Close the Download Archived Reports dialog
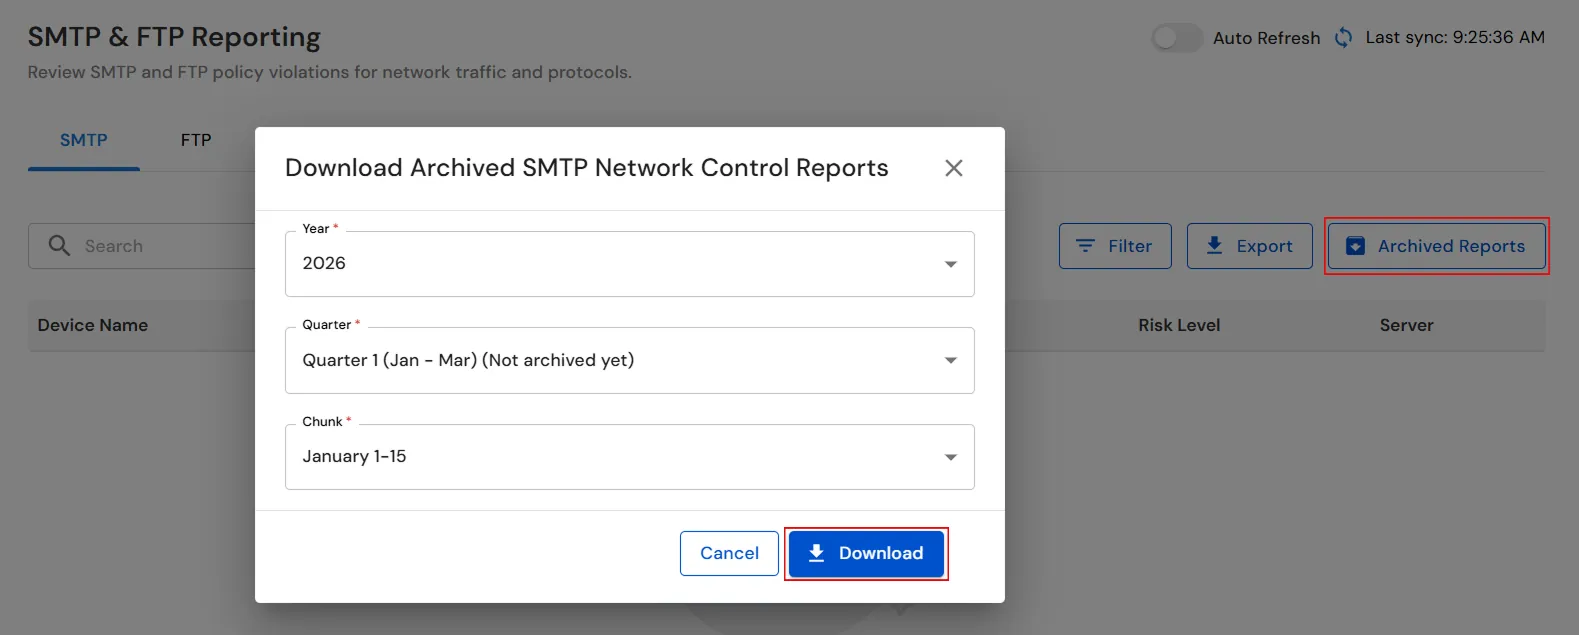The image size is (1579, 635). (954, 168)
